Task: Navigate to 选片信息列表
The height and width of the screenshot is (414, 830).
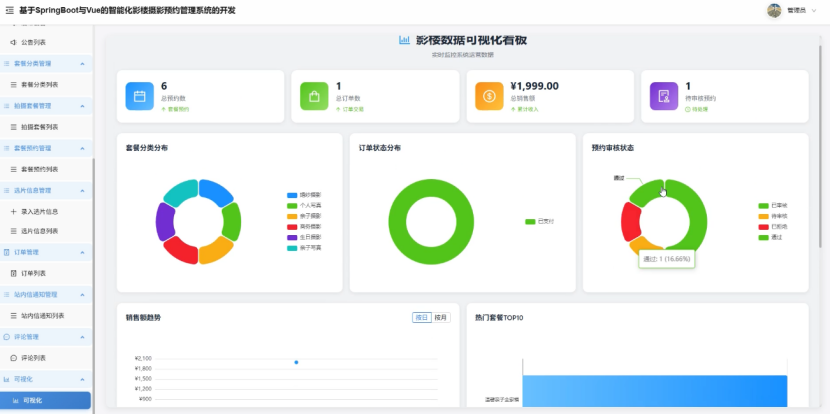Action: click(x=40, y=231)
